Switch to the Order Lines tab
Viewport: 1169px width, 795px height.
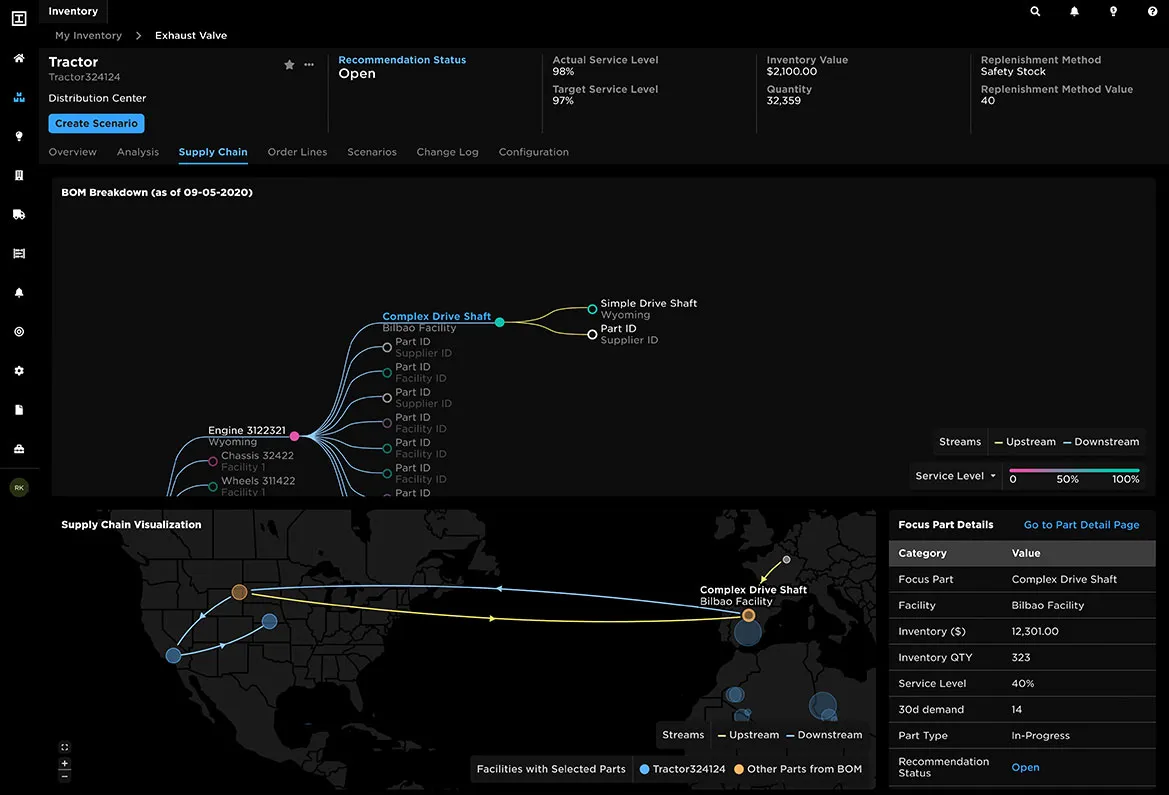coord(297,152)
